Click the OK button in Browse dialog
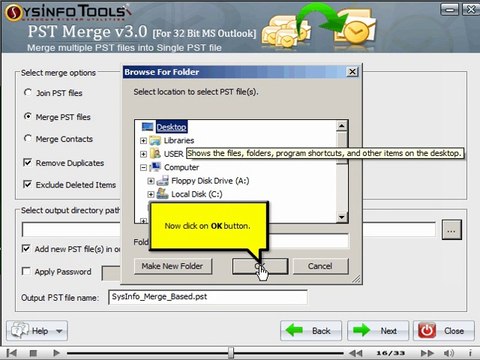Viewport: 480px width, 360px height. pyautogui.click(x=260, y=266)
